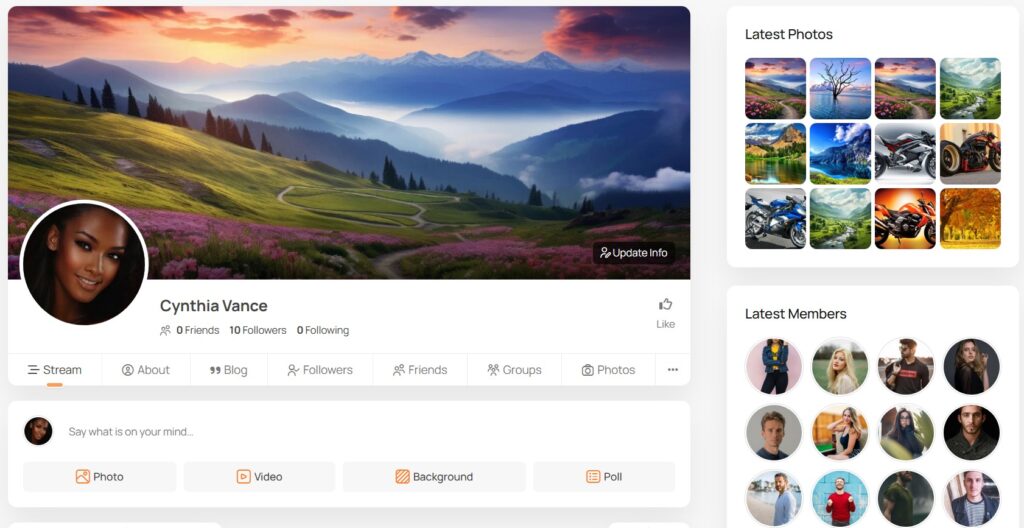Screen dimensions: 1024x528
Task: Choose a post Background option
Action: coord(434,477)
